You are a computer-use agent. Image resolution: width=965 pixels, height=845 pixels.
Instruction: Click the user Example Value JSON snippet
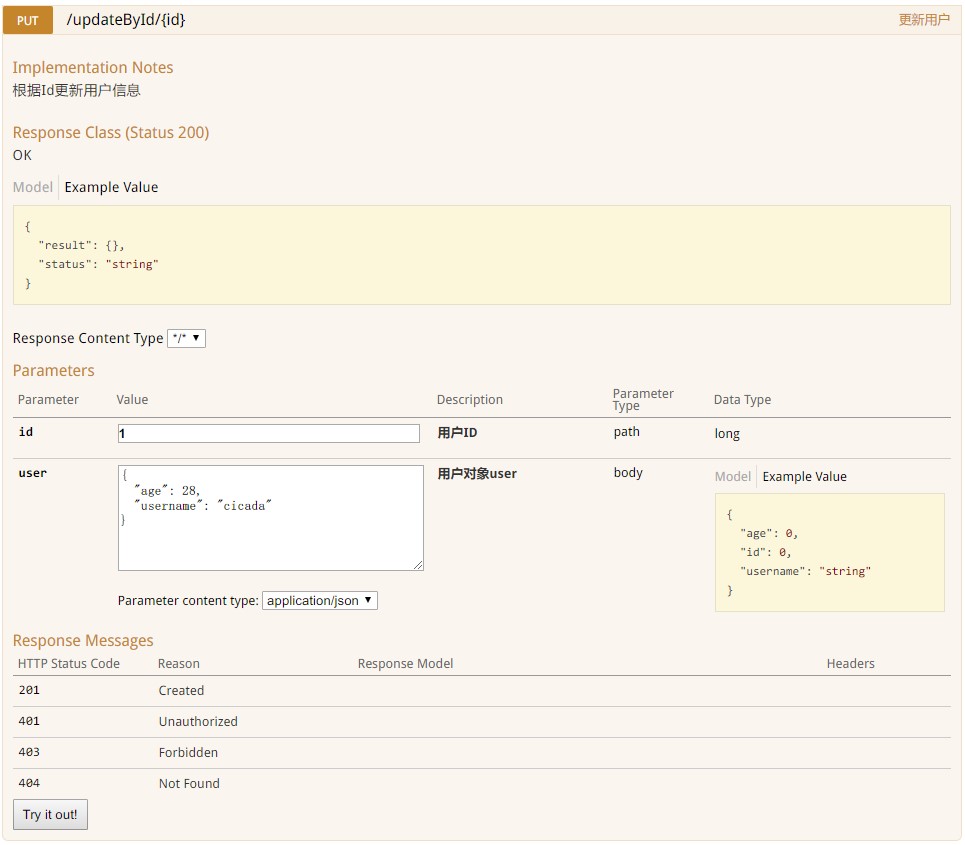point(828,552)
